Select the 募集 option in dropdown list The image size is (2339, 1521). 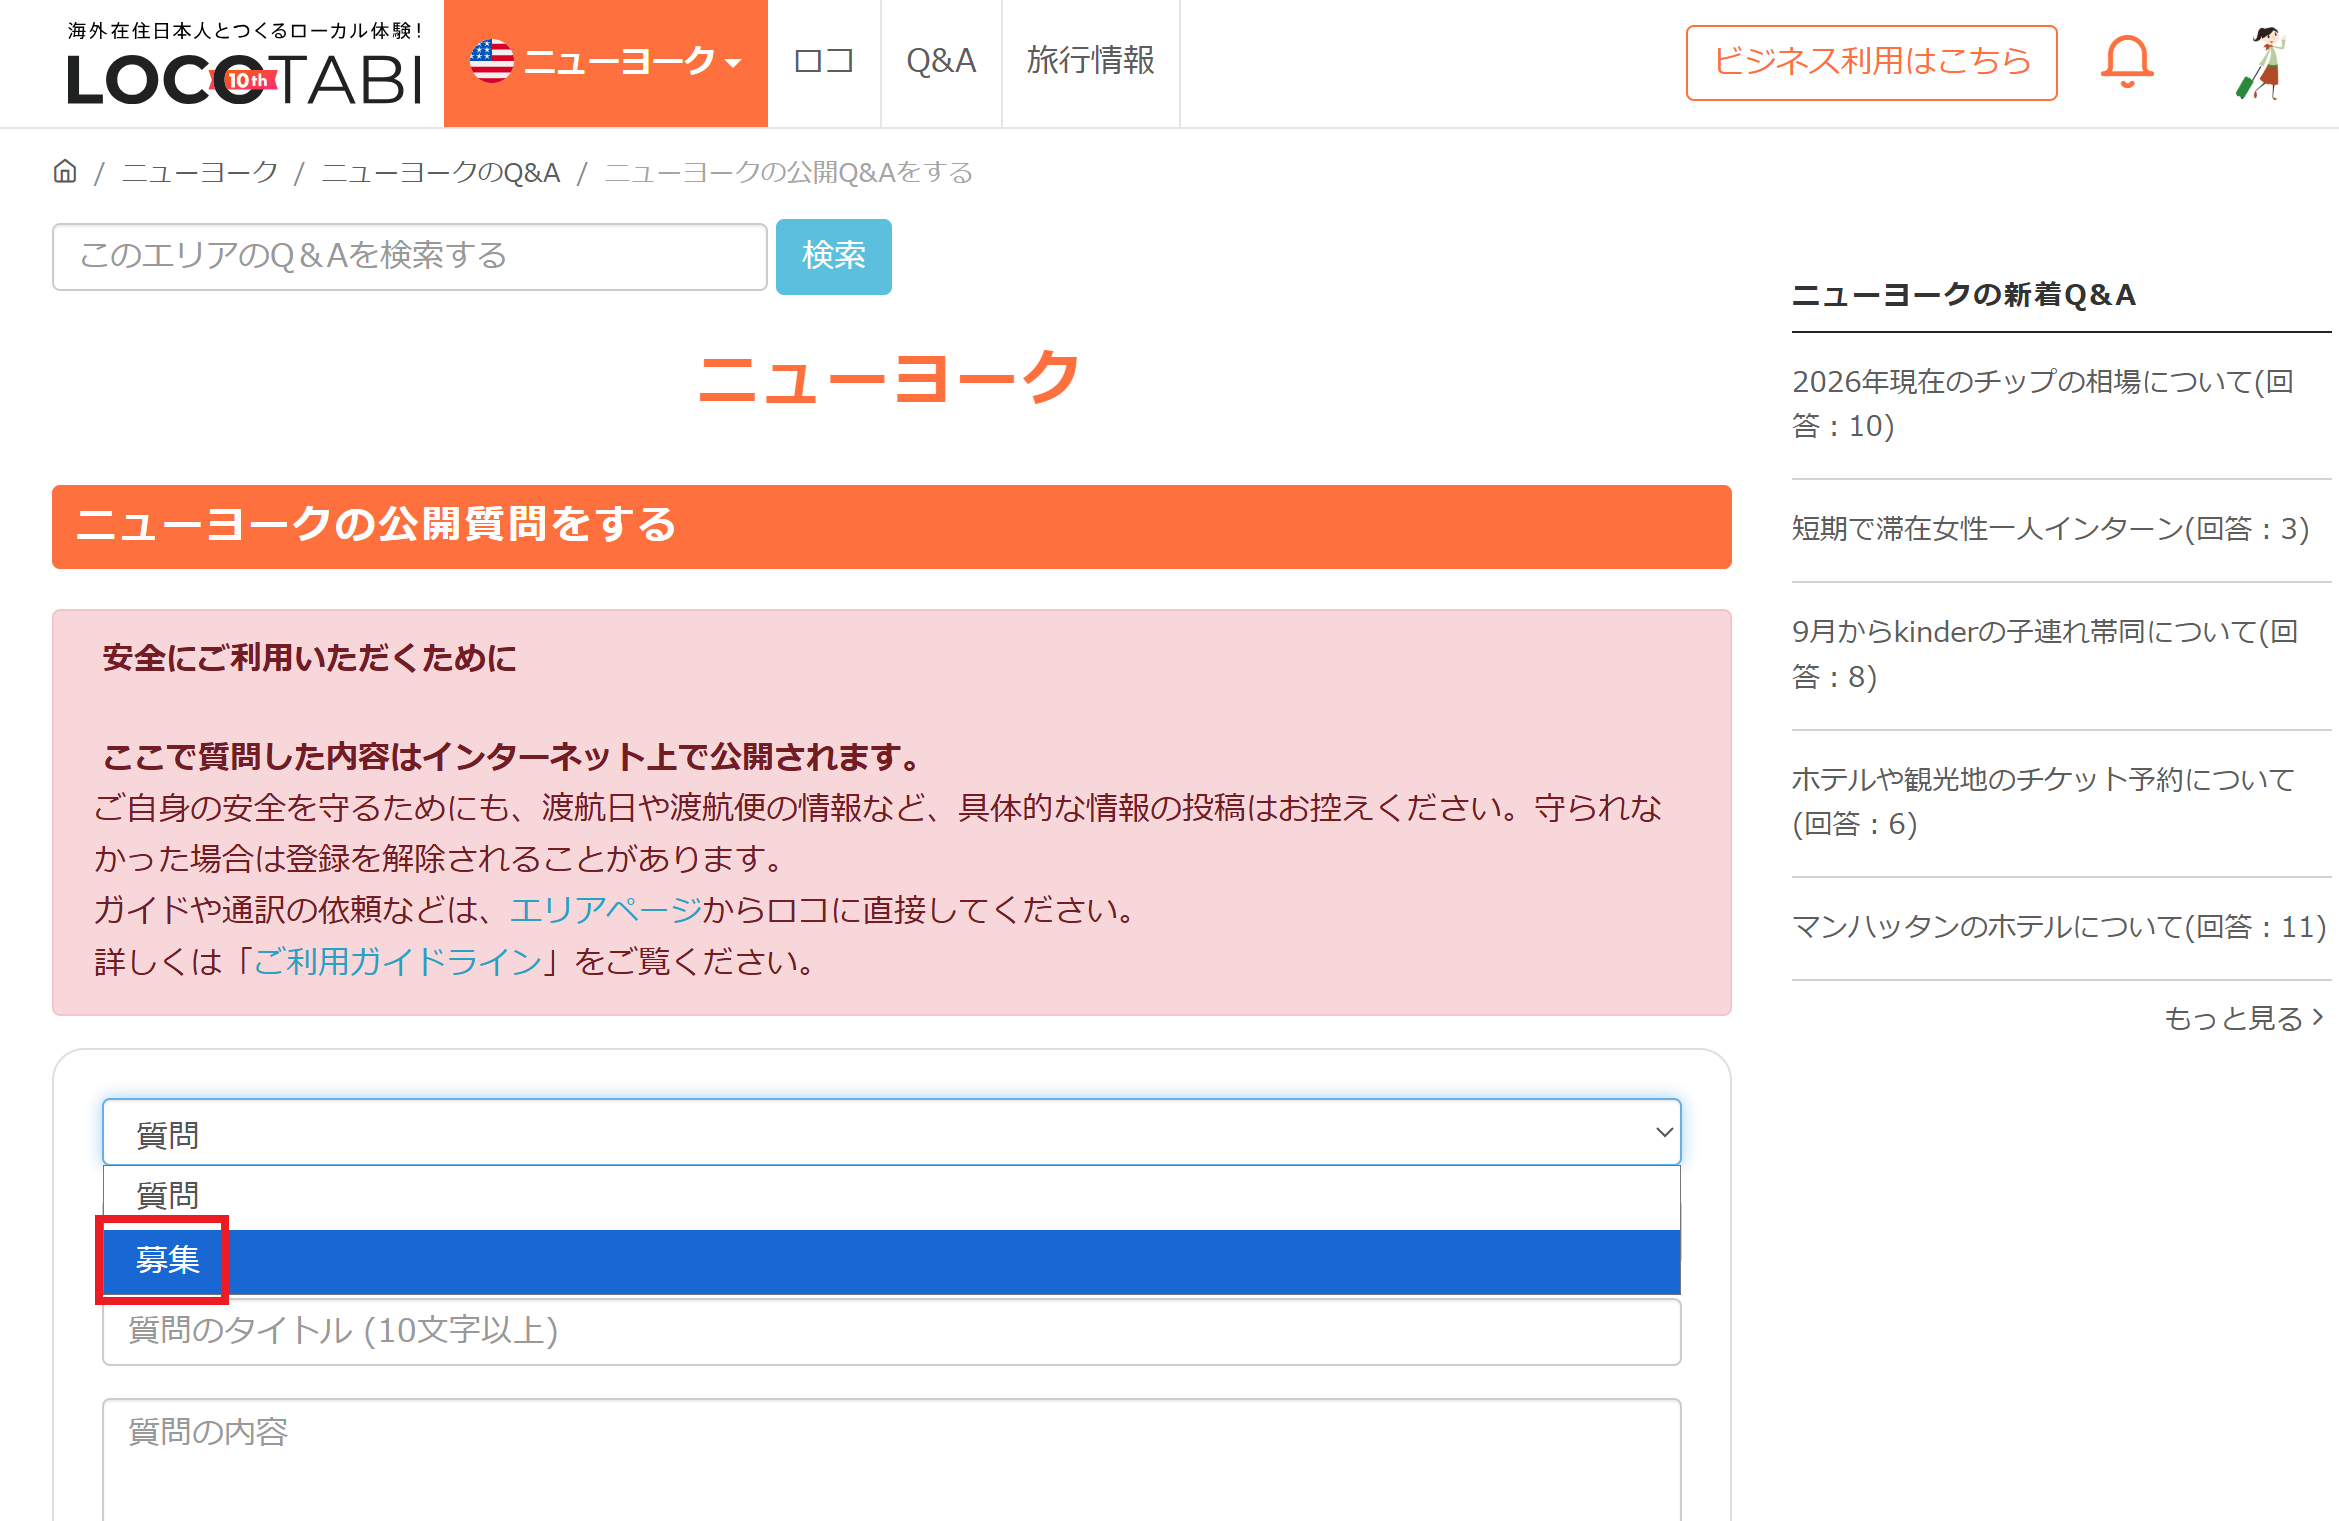click(891, 1260)
